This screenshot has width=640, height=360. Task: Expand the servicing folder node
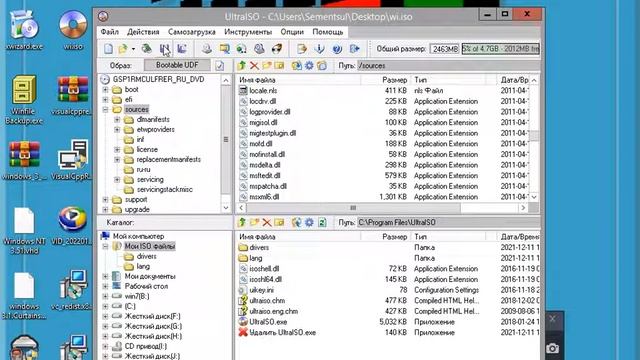[117, 179]
